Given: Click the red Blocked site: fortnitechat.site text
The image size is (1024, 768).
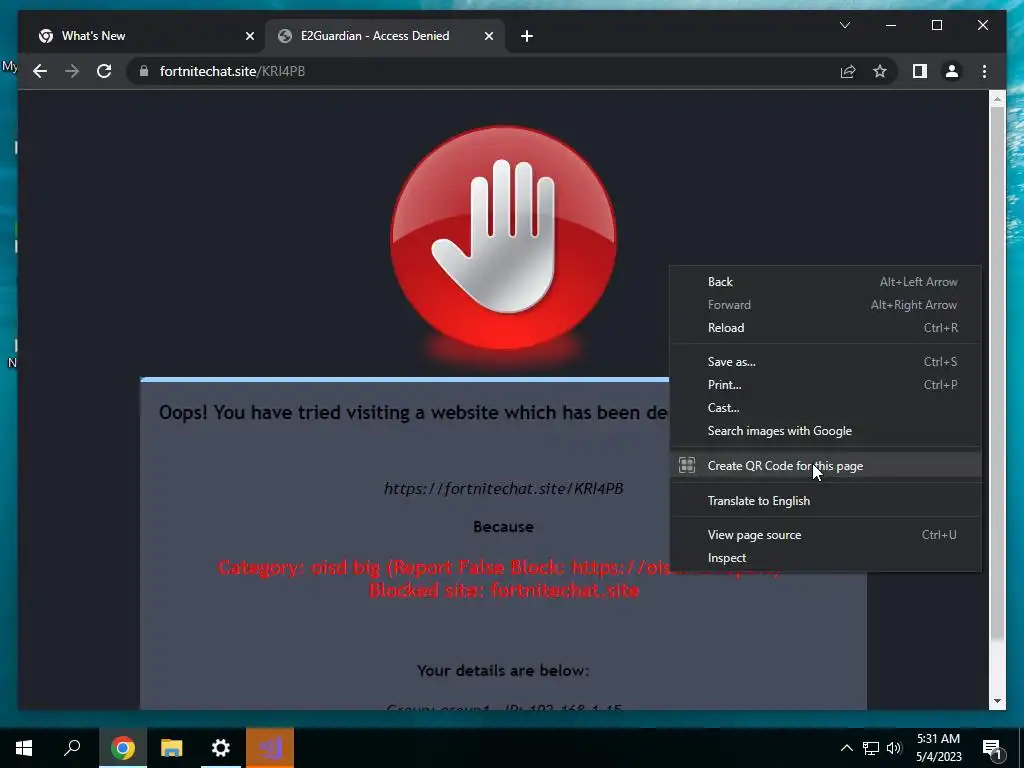Looking at the screenshot, I should tap(504, 590).
